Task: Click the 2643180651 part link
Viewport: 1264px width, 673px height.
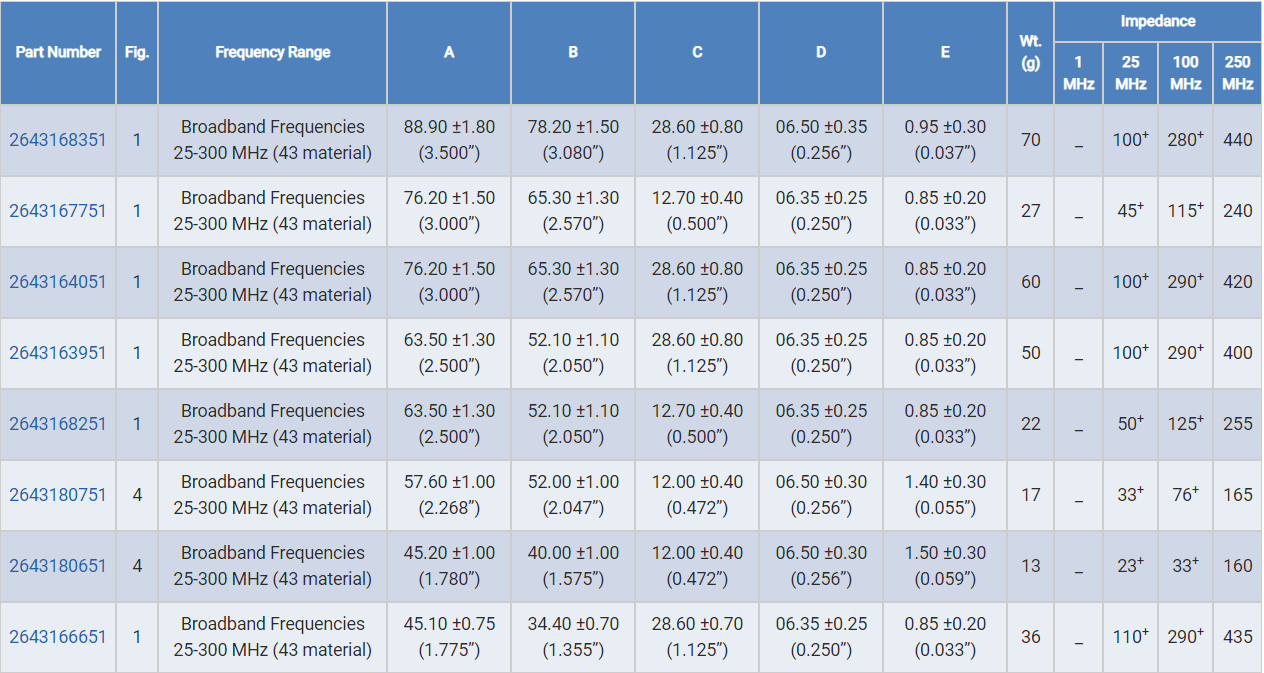Action: coord(57,566)
